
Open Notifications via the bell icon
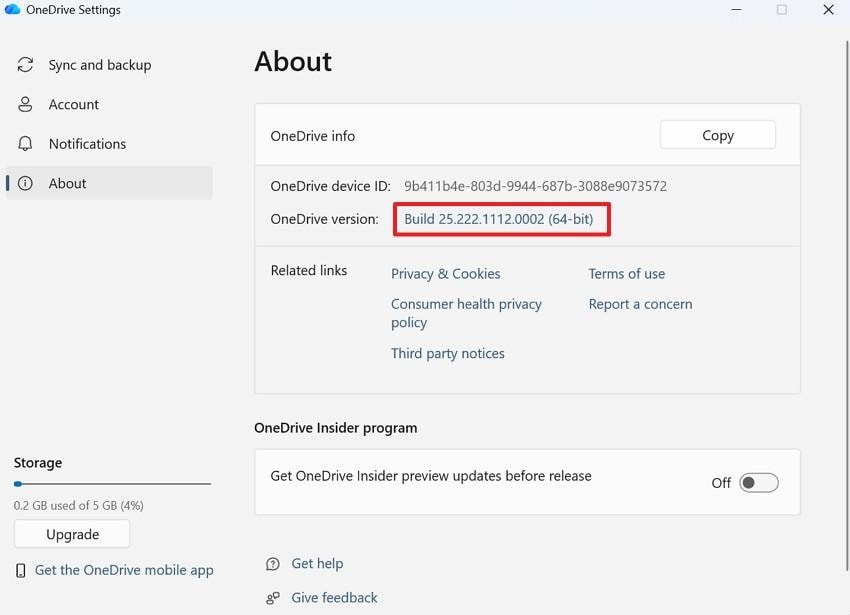24,143
